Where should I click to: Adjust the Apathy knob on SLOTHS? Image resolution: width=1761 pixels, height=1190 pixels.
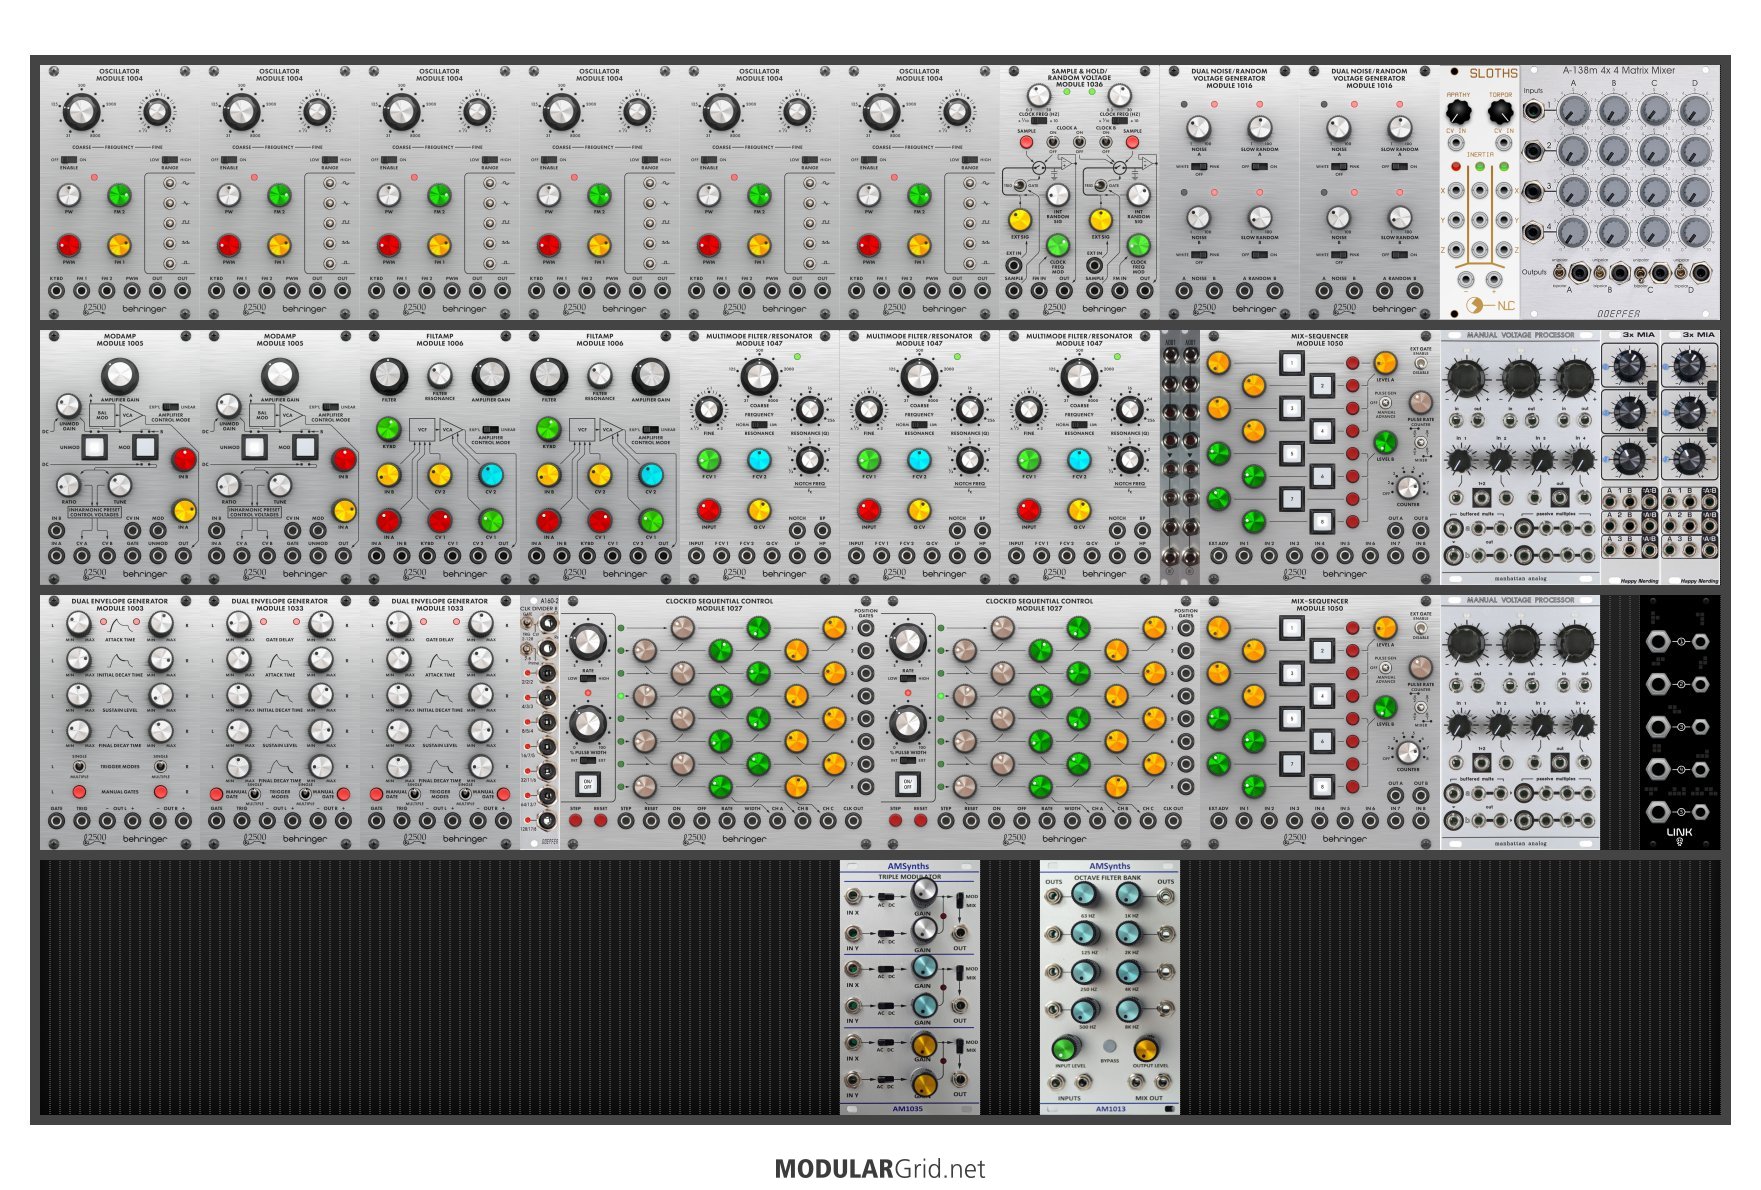[x=1458, y=112]
